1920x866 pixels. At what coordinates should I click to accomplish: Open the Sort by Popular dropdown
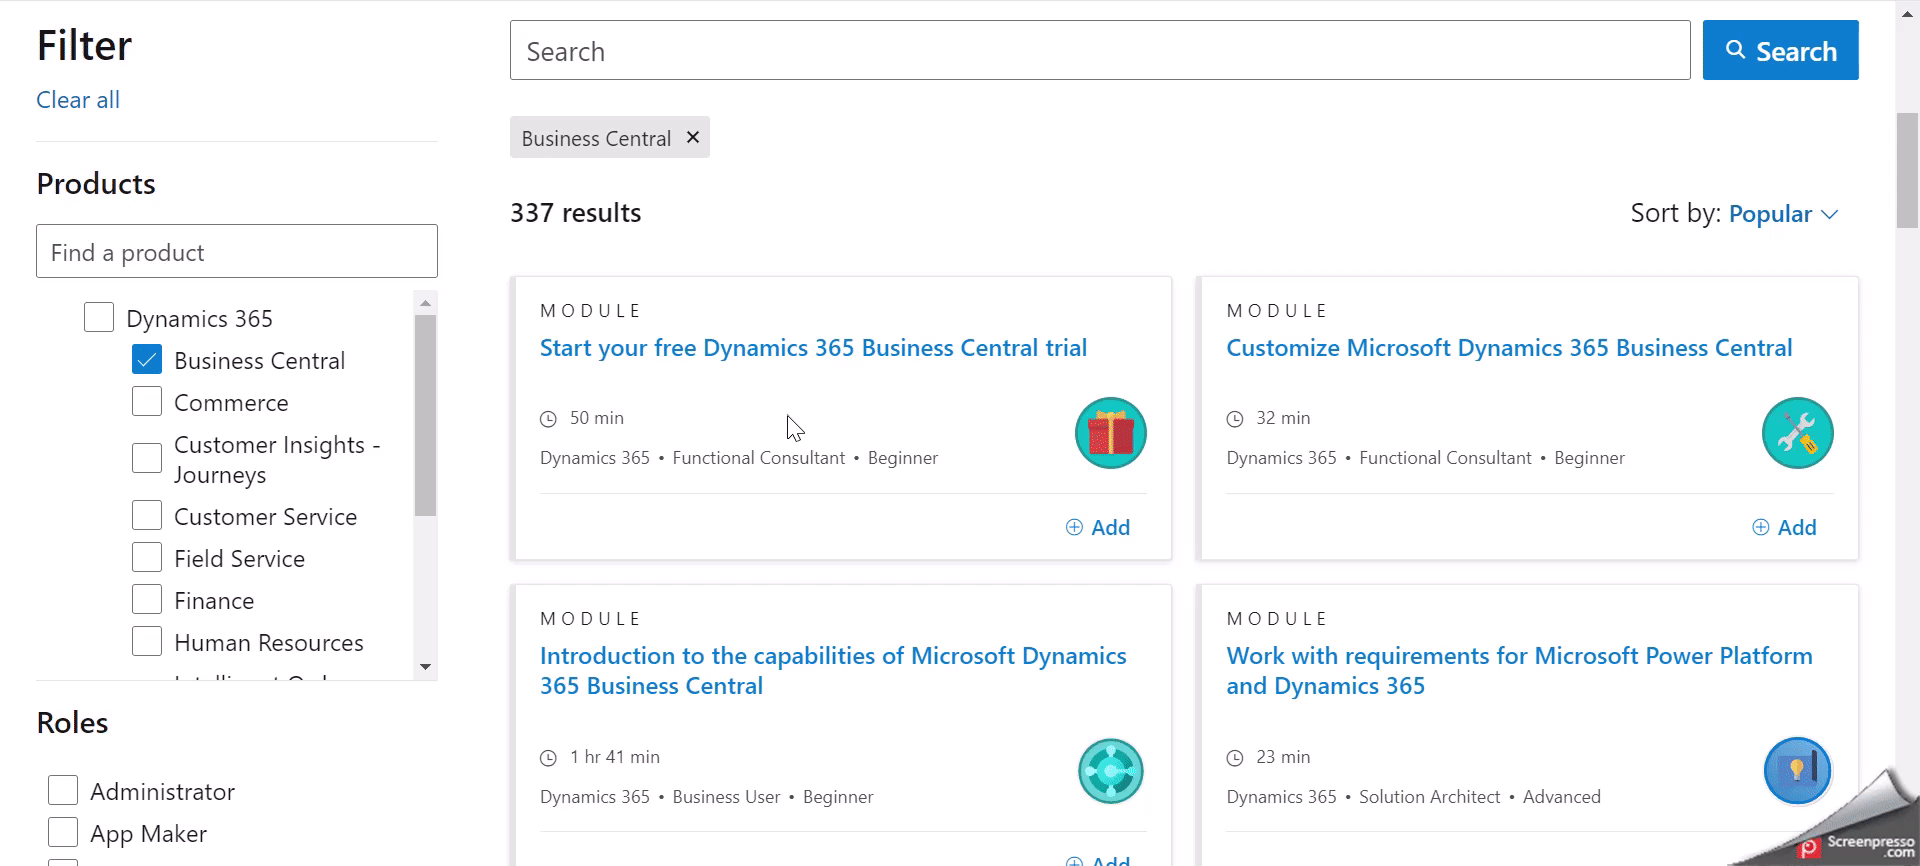coord(1783,214)
